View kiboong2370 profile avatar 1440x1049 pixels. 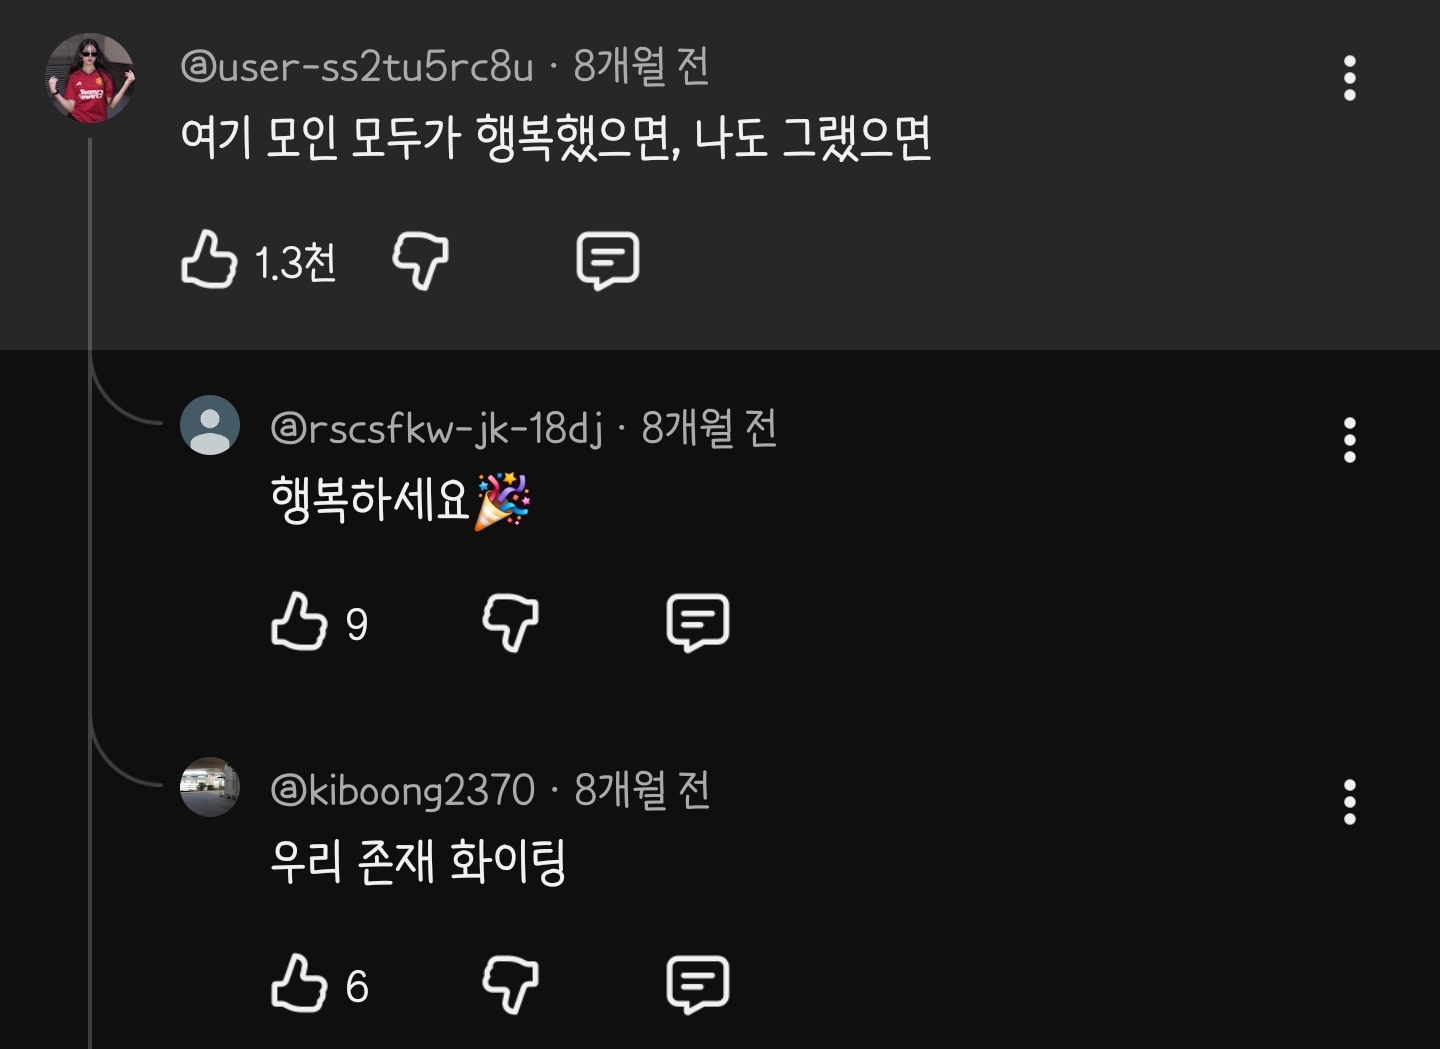[x=210, y=787]
